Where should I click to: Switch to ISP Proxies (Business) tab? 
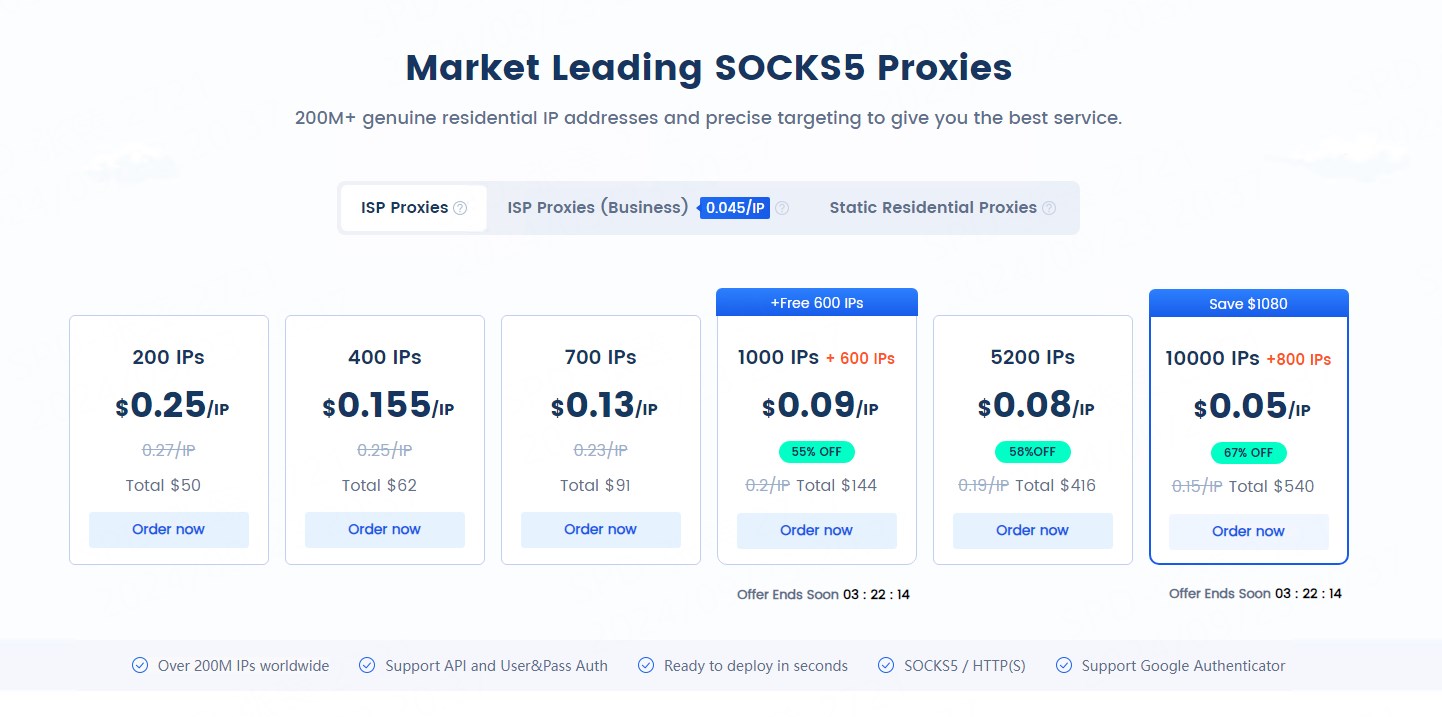(597, 208)
